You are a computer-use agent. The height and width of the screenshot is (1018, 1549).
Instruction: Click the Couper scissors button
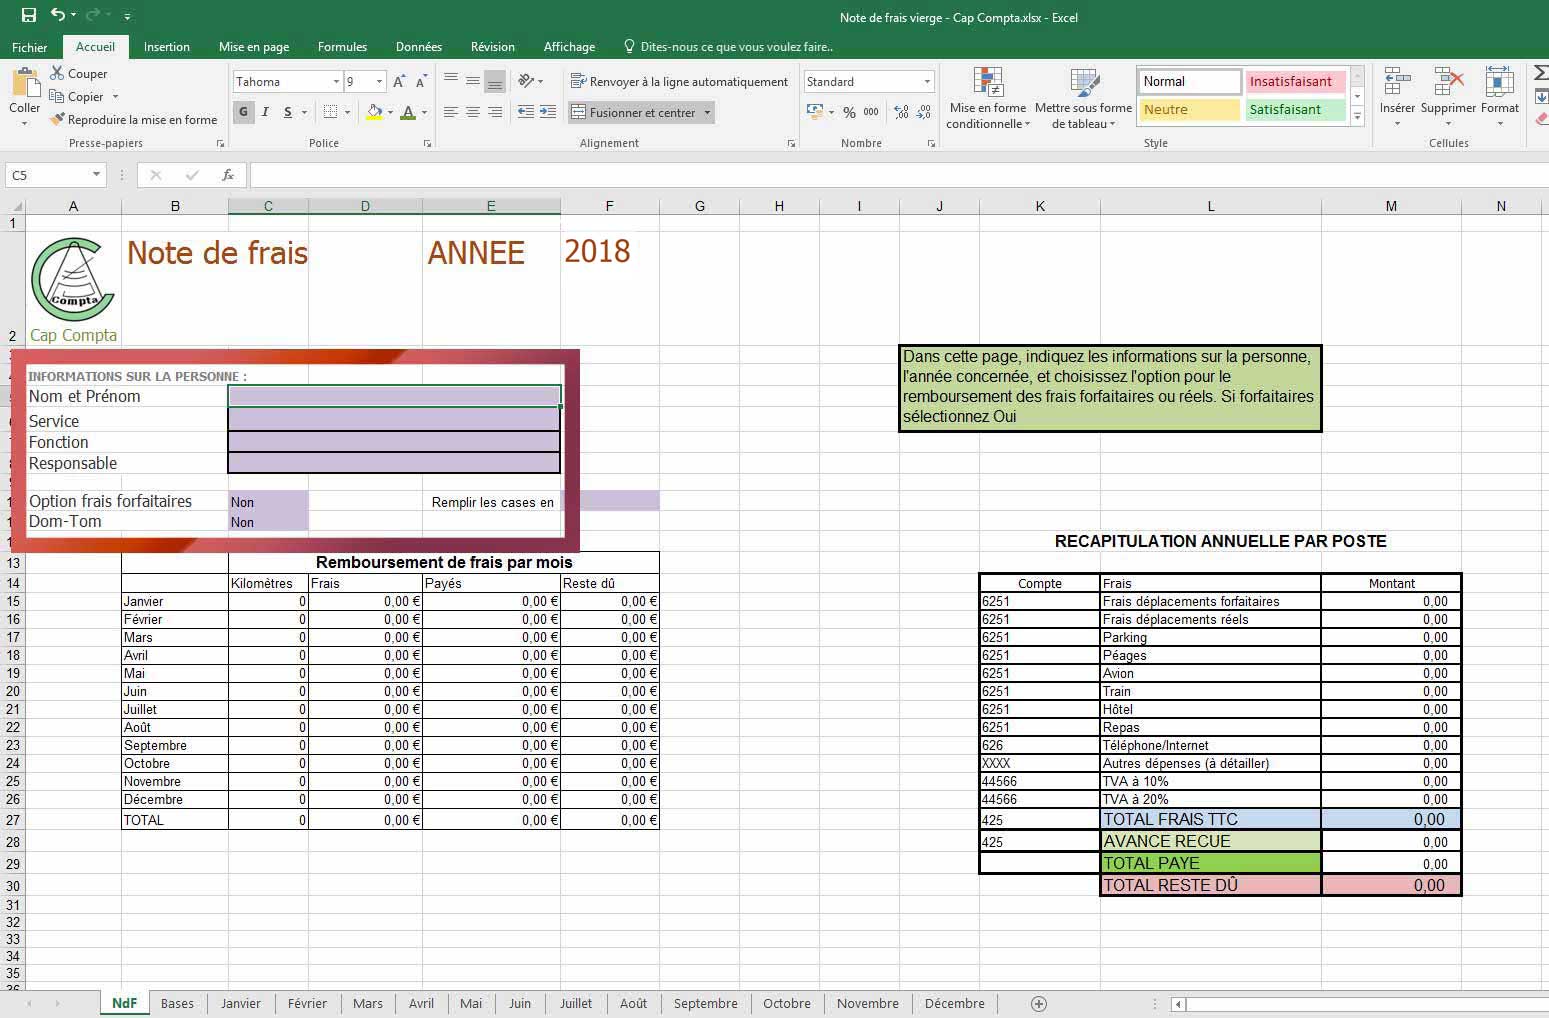coord(78,73)
